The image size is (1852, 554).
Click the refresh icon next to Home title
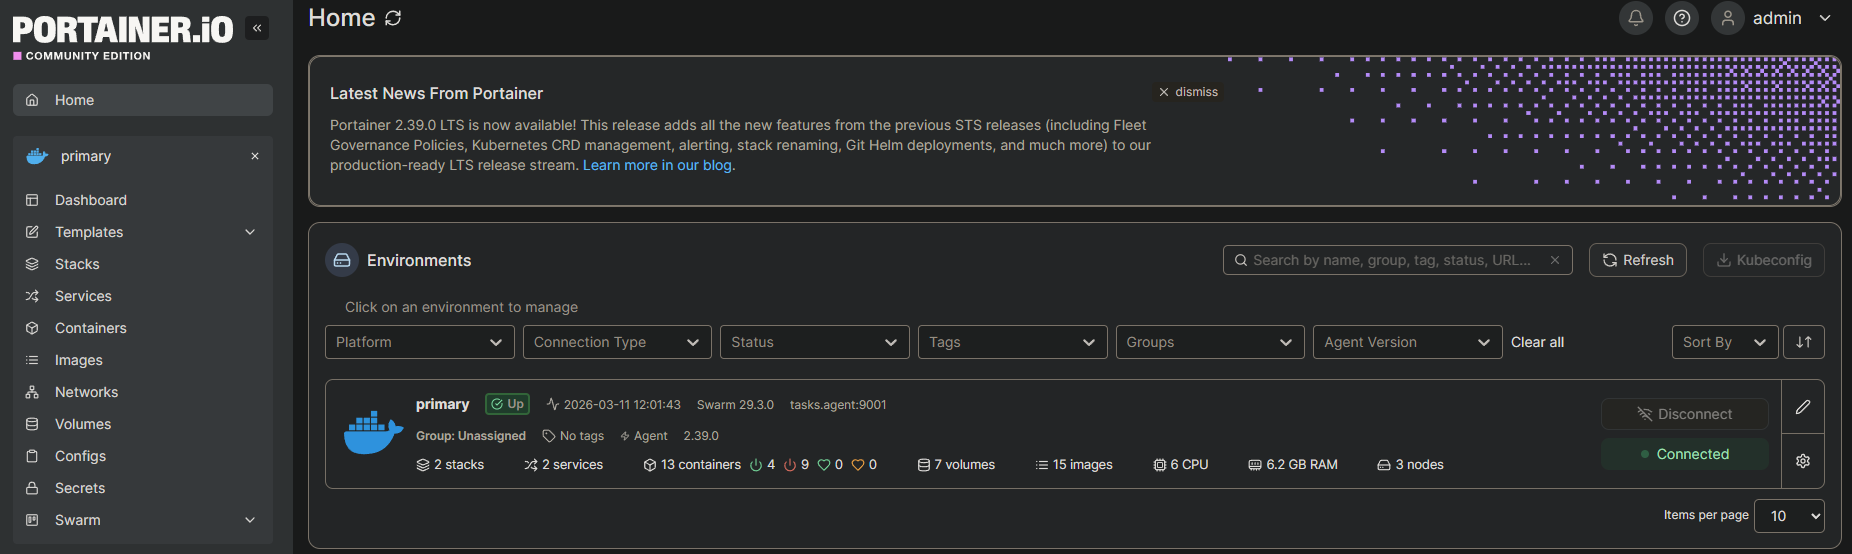[x=393, y=18]
